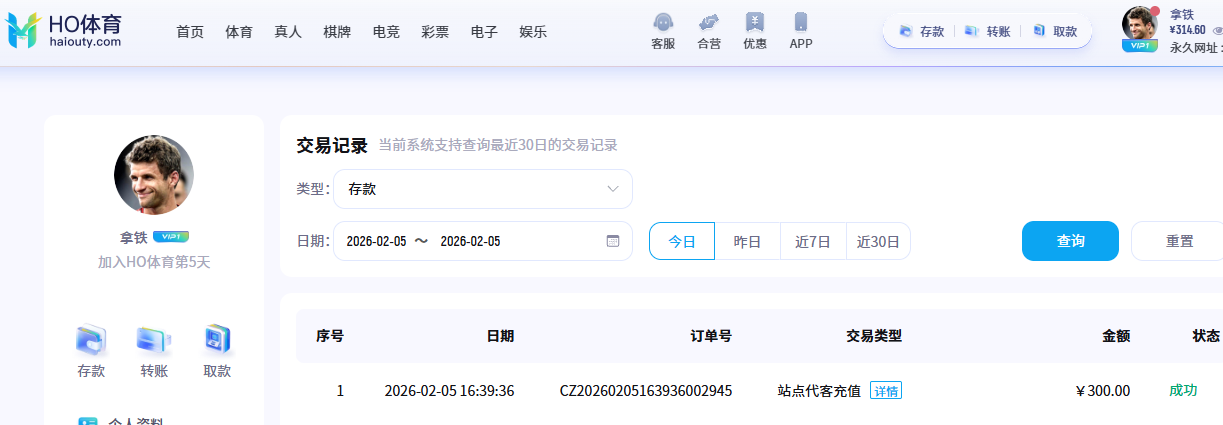The image size is (1223, 425).
Task: Click the HO体育 logo
Action: point(64,31)
